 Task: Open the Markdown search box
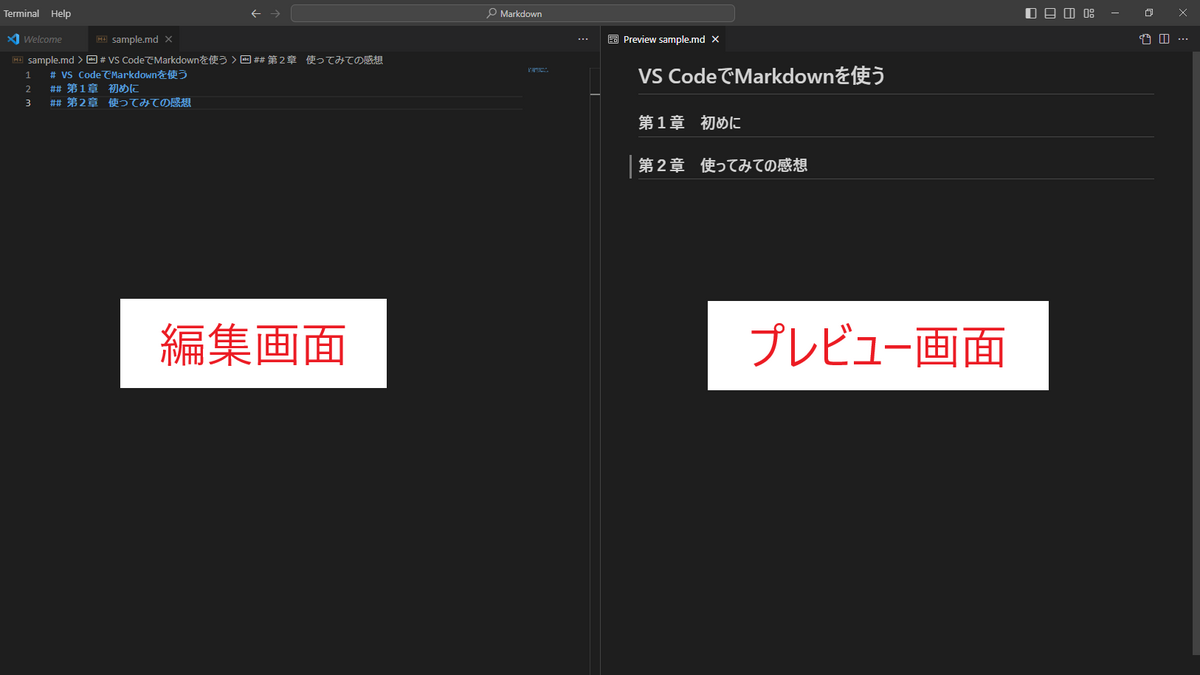[x=512, y=13]
